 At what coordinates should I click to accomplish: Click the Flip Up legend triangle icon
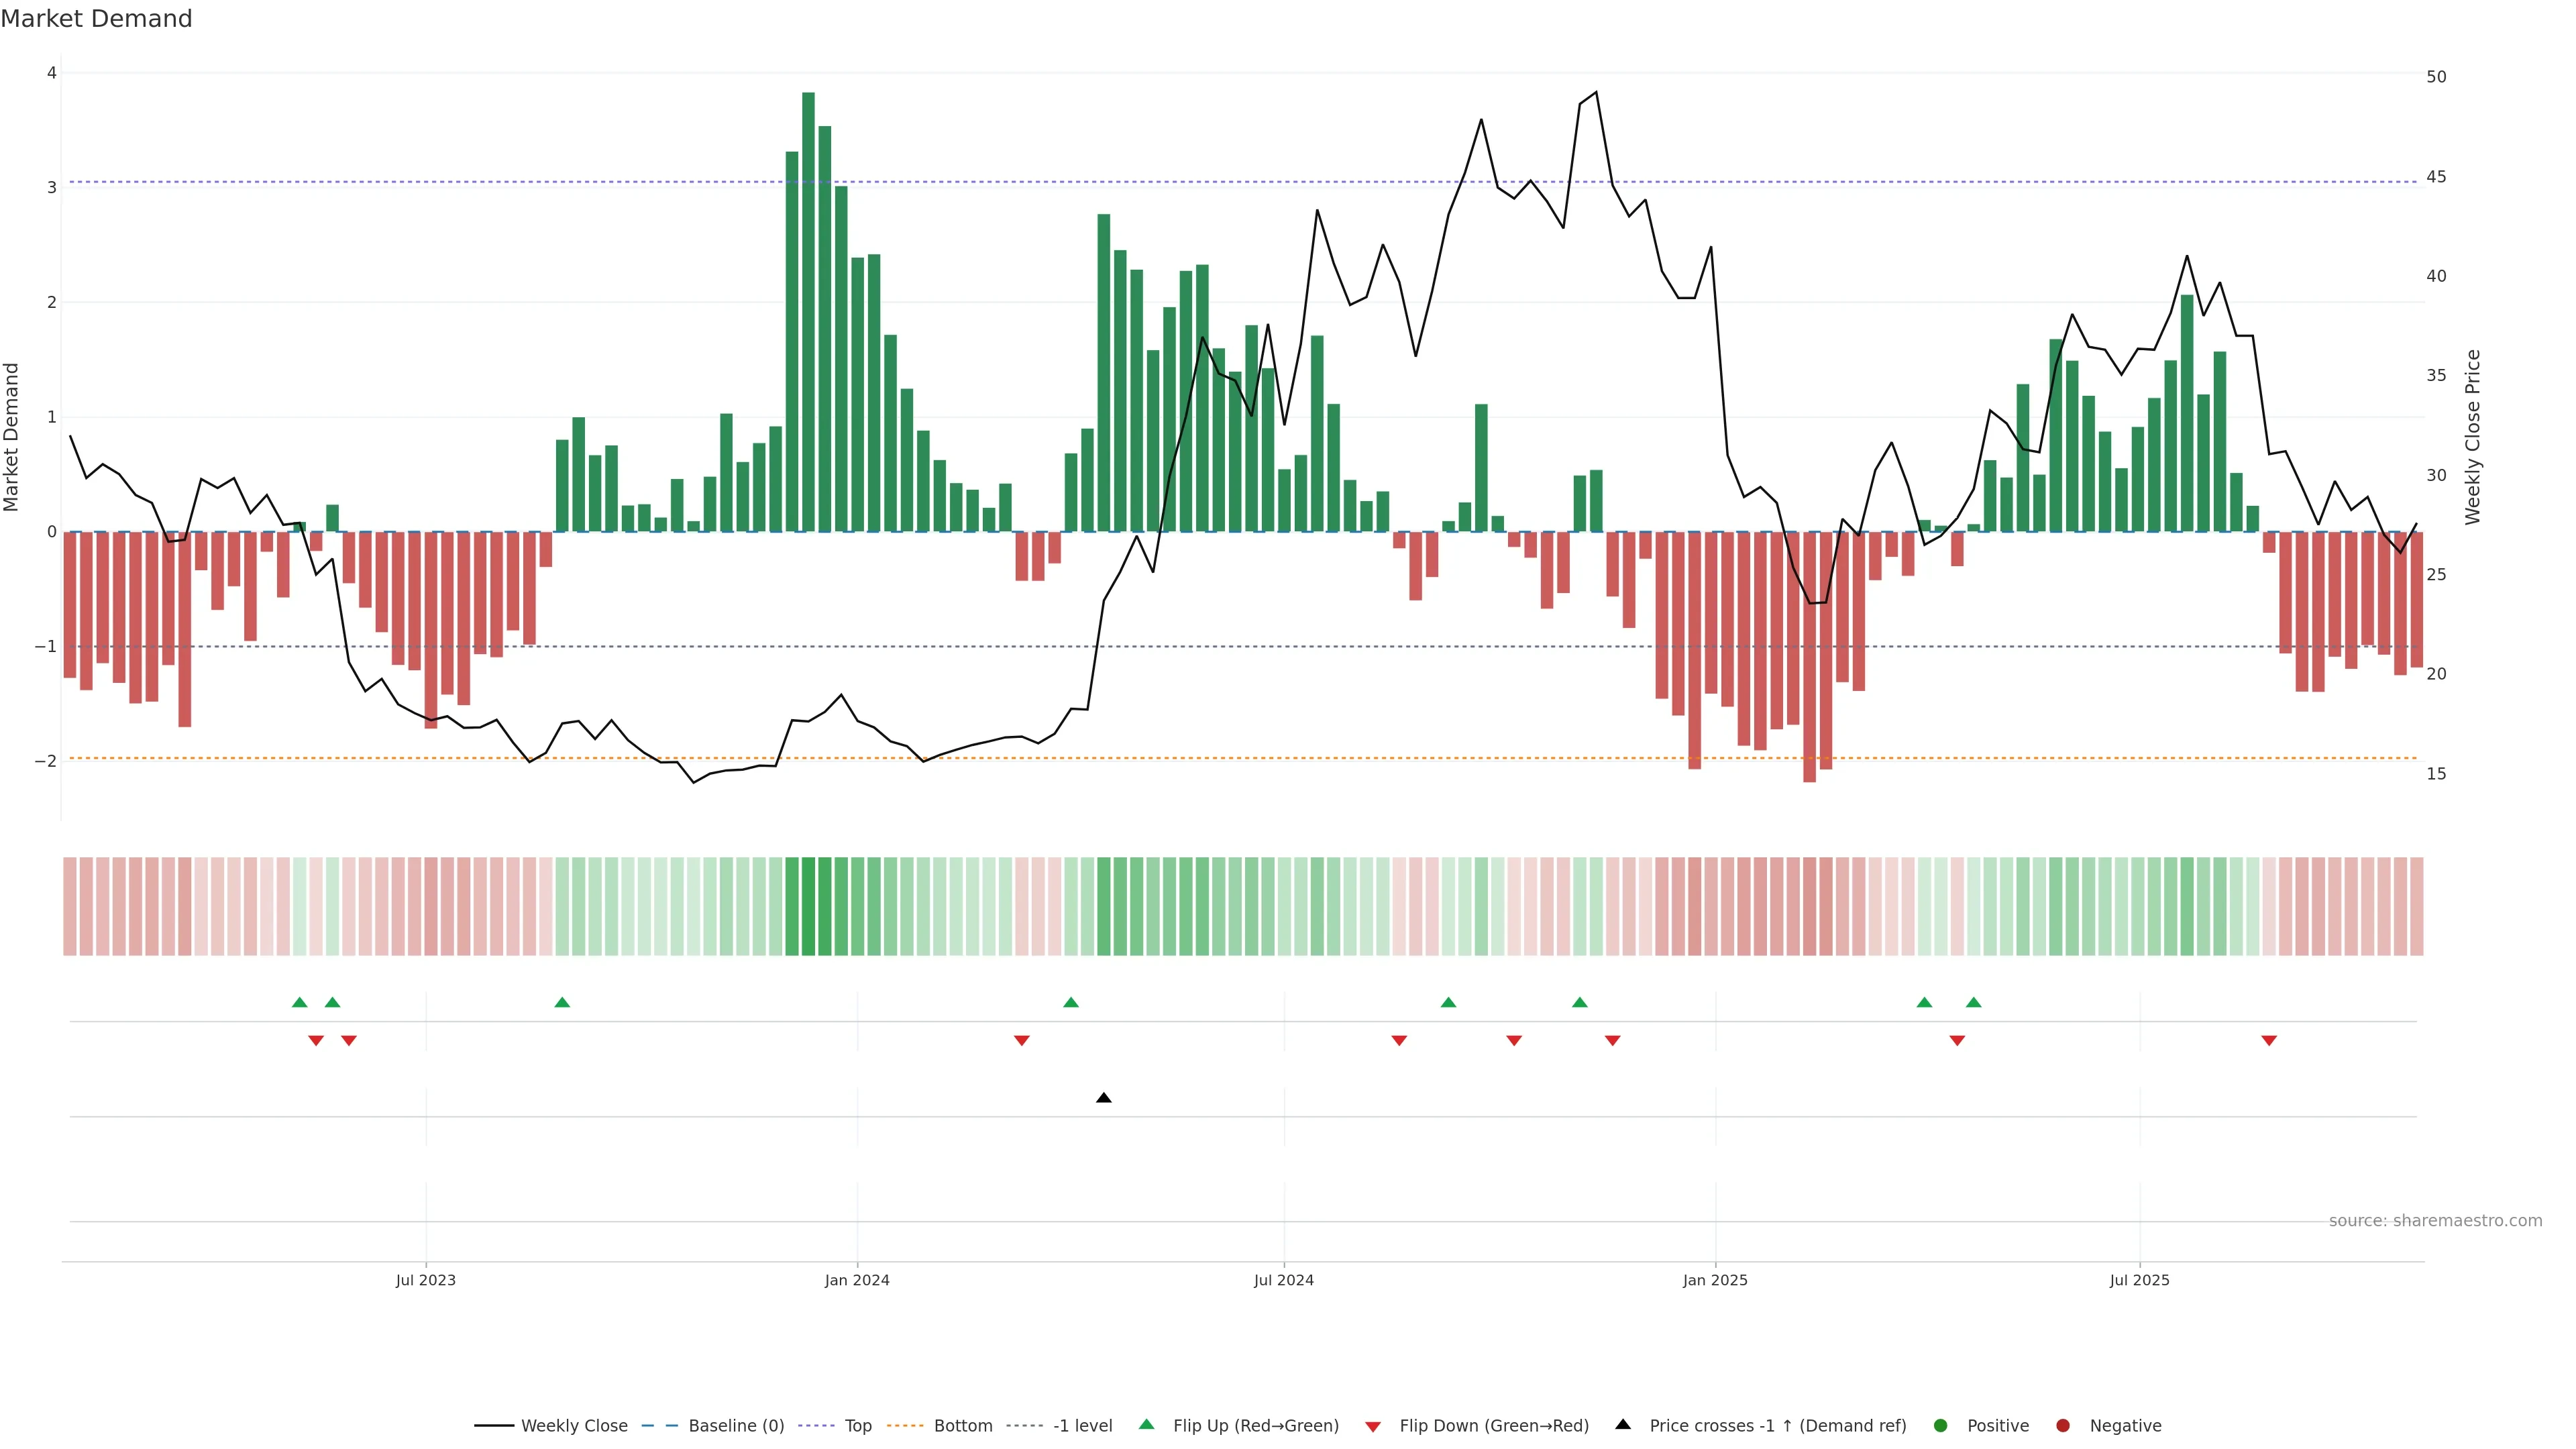tap(1146, 1424)
